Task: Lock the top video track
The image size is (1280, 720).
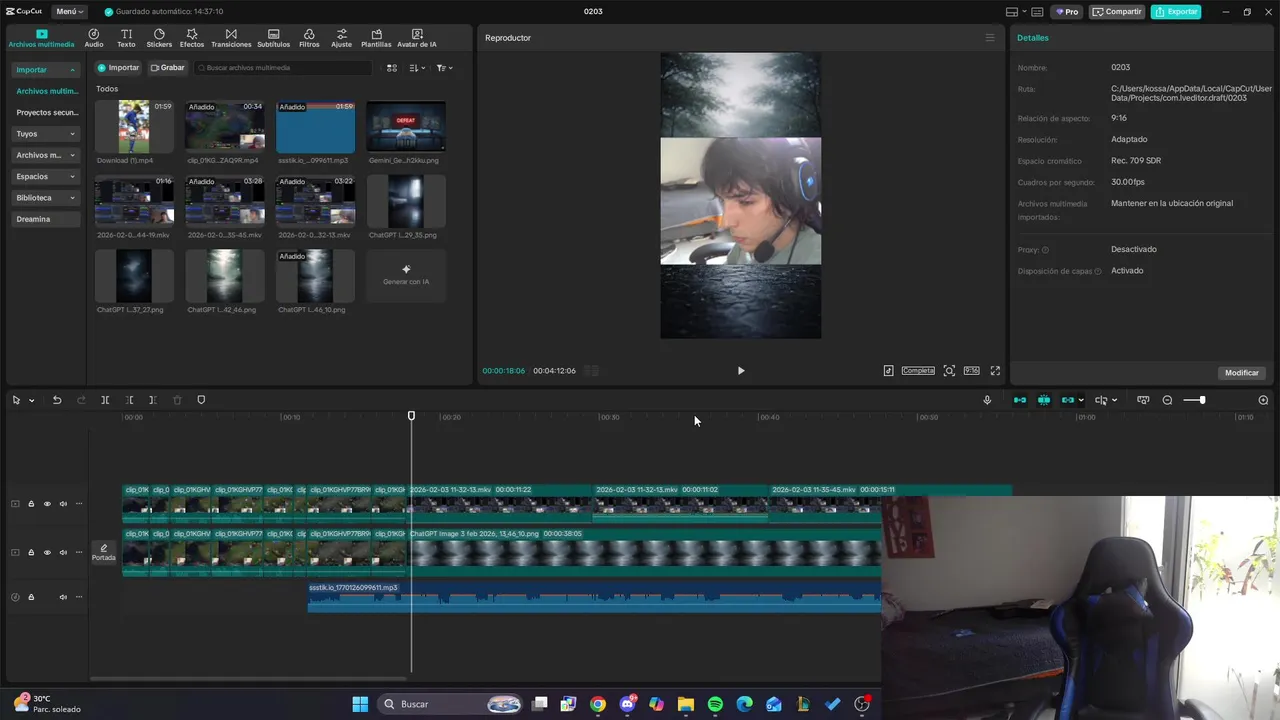Action: [x=31, y=504]
